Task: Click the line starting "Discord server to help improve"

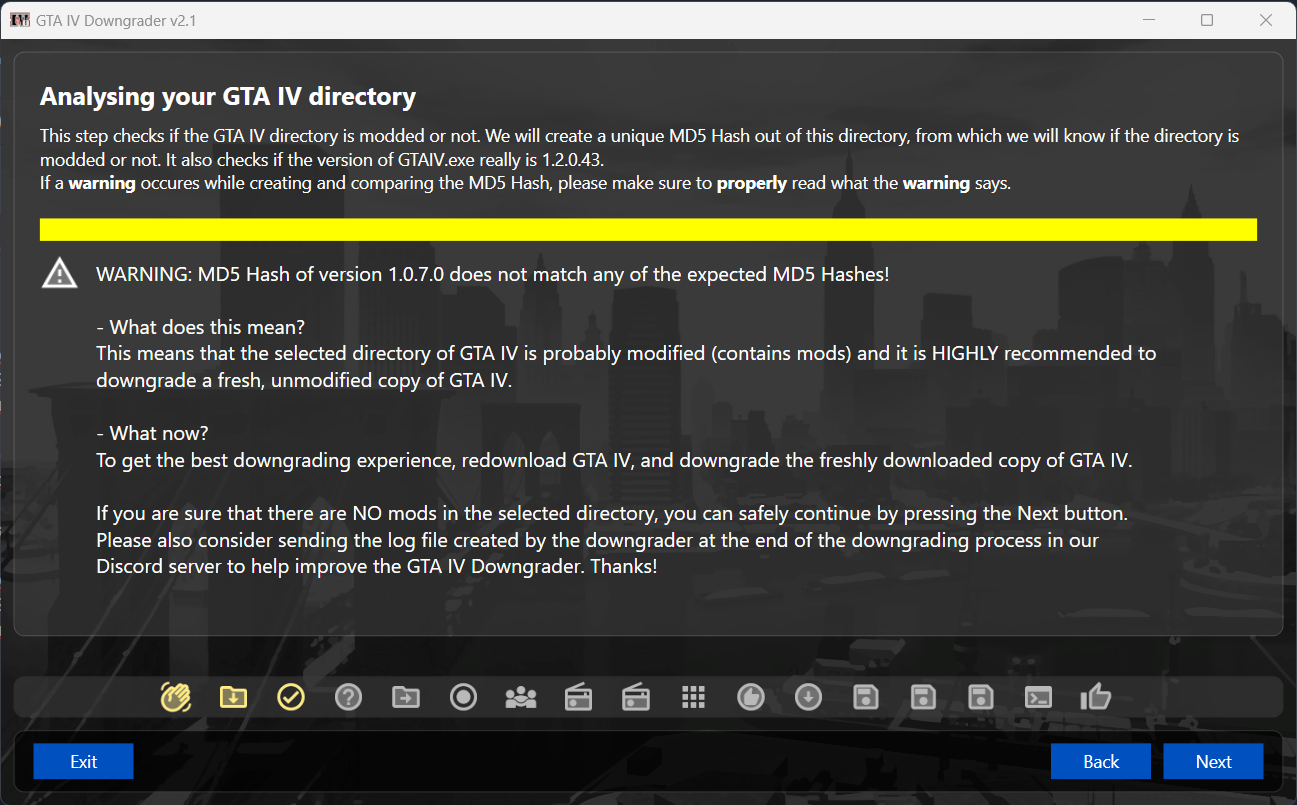Action: 377,566
